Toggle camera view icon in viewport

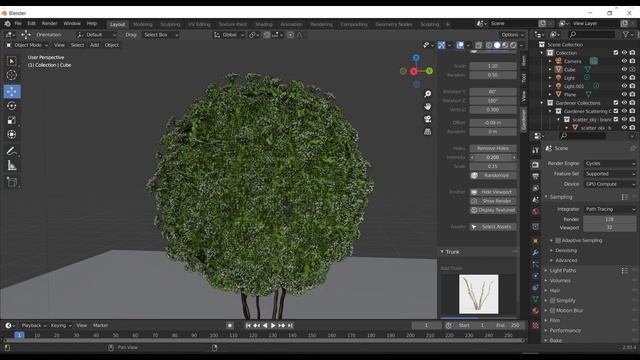point(427,119)
